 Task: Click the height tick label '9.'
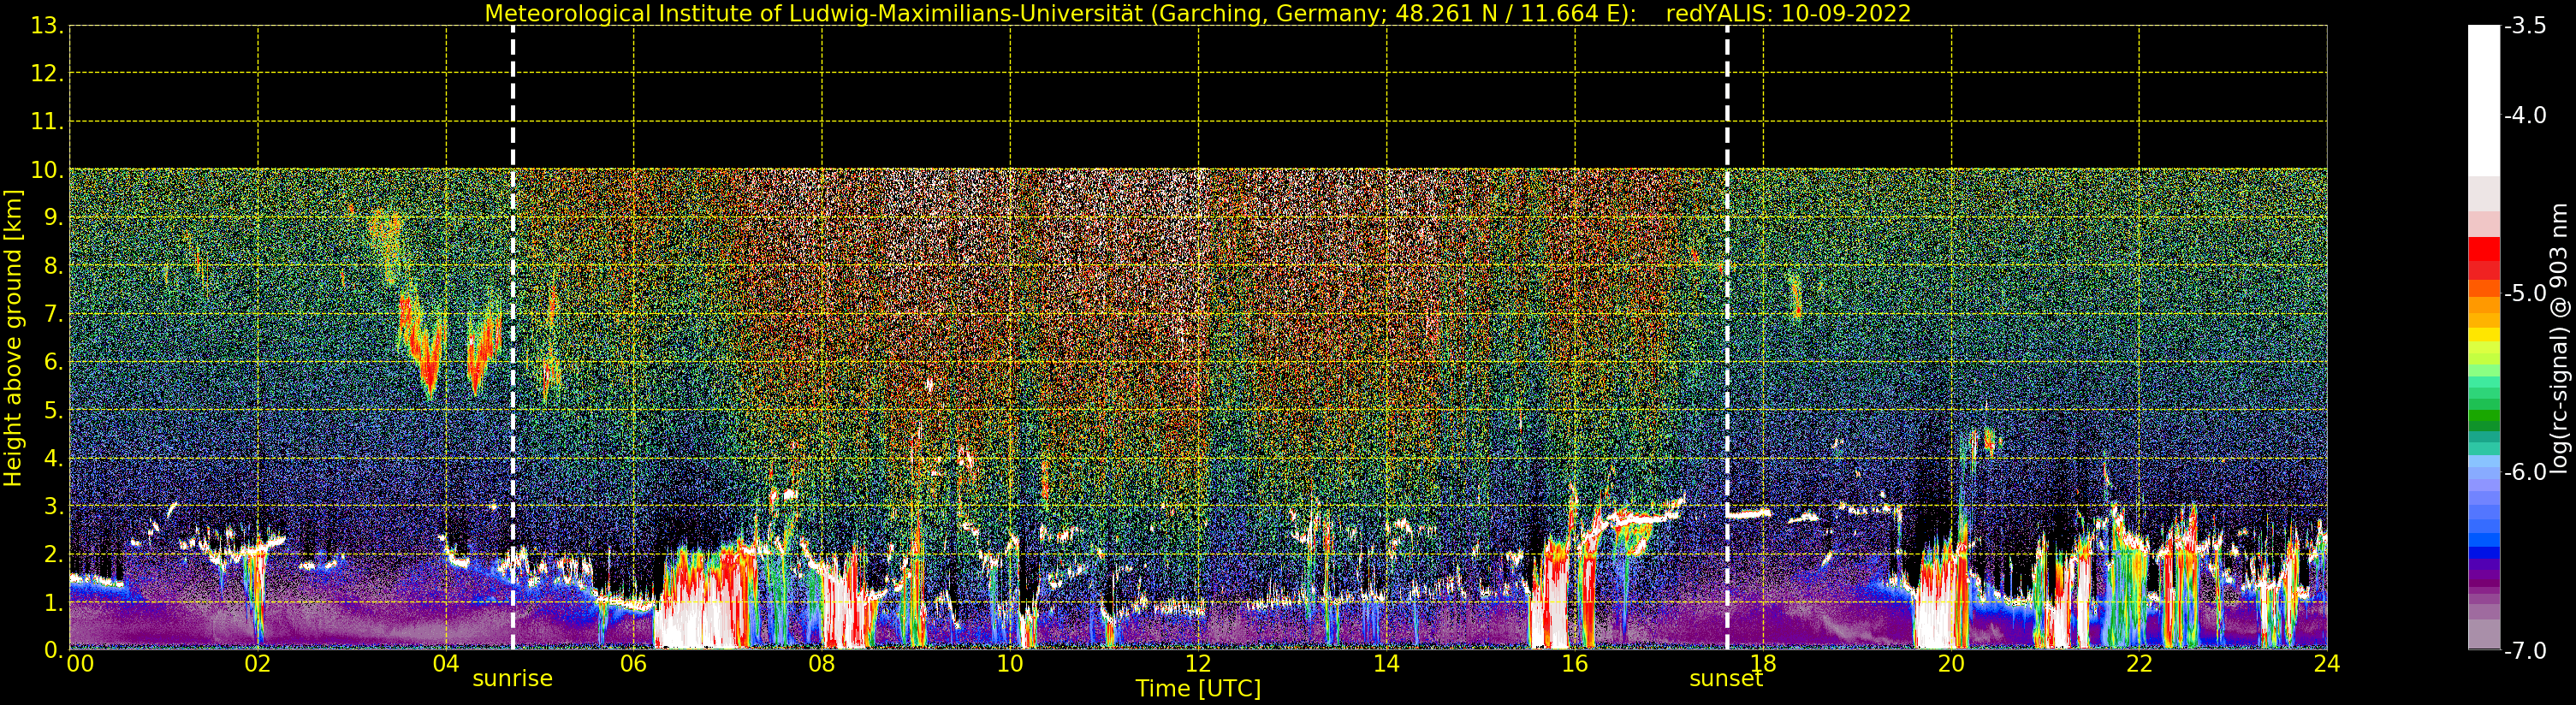tap(54, 218)
